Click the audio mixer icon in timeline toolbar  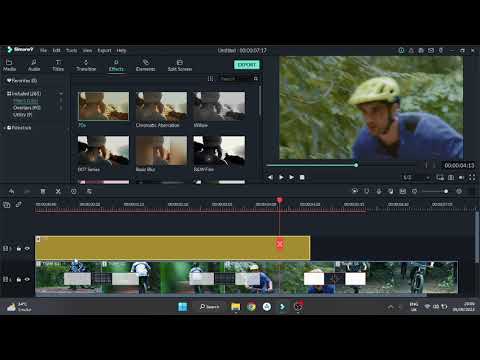coord(390,191)
